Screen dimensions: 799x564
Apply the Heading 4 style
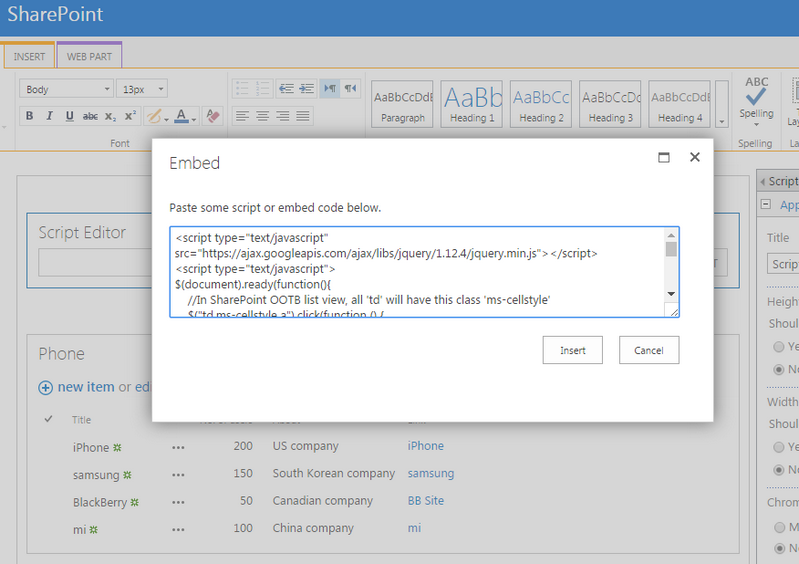pos(679,104)
